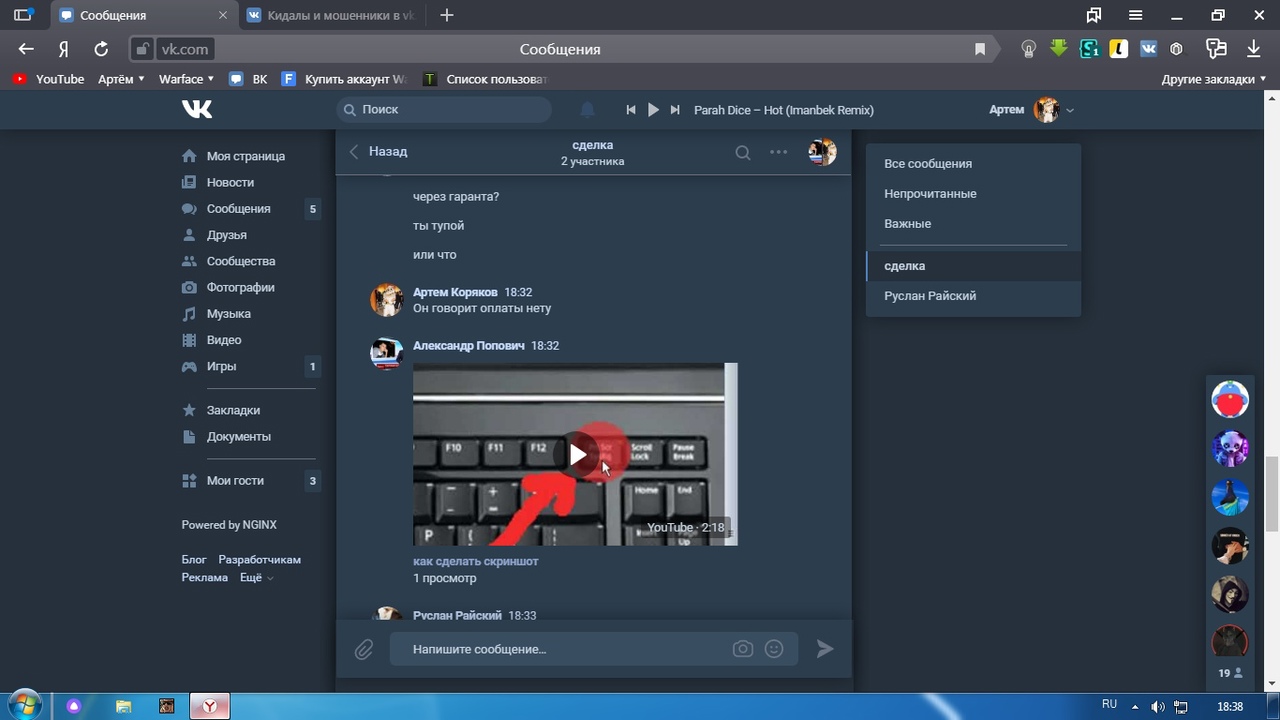Image resolution: width=1280 pixels, height=720 pixels.
Task: Skip to the next music track
Action: pos(675,110)
